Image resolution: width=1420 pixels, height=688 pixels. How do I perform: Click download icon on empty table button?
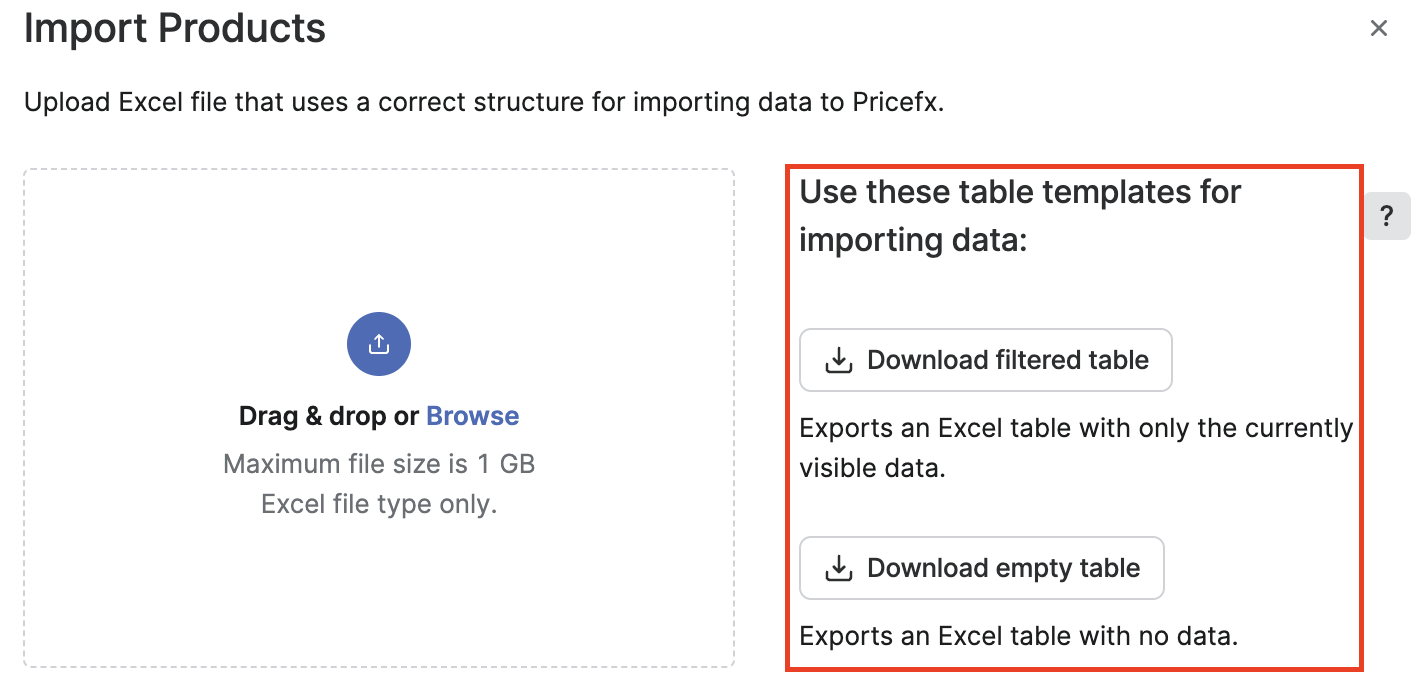(838, 569)
